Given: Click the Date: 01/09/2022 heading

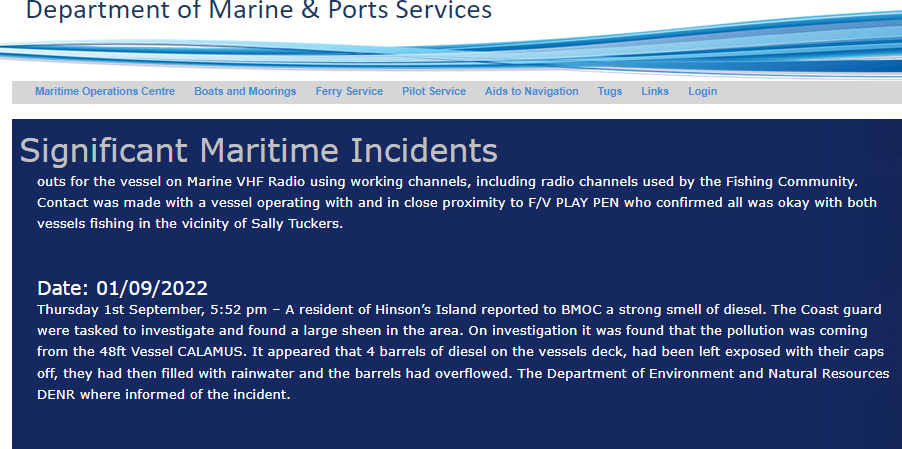Looking at the screenshot, I should (122, 288).
